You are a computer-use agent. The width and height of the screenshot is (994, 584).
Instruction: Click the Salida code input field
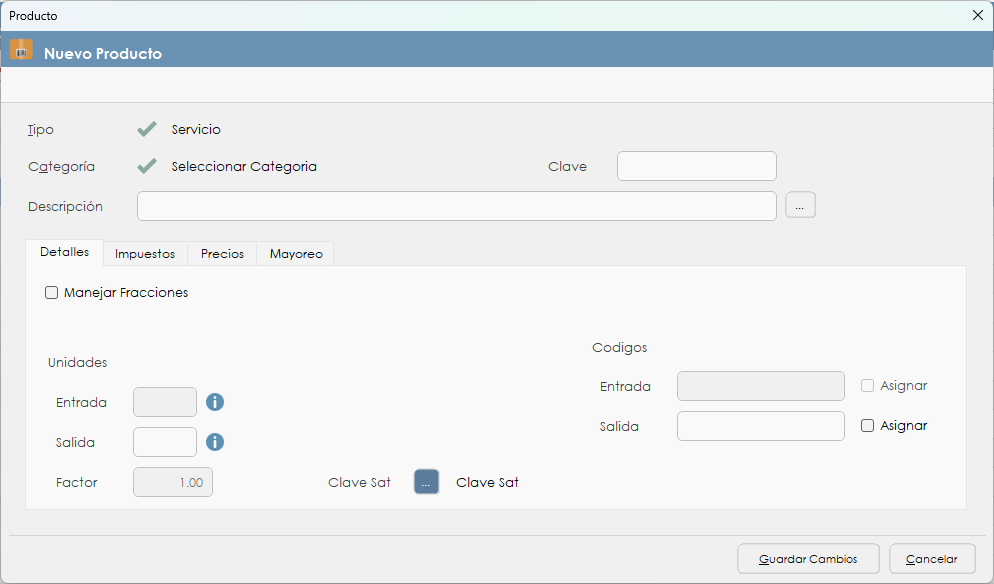tap(760, 426)
